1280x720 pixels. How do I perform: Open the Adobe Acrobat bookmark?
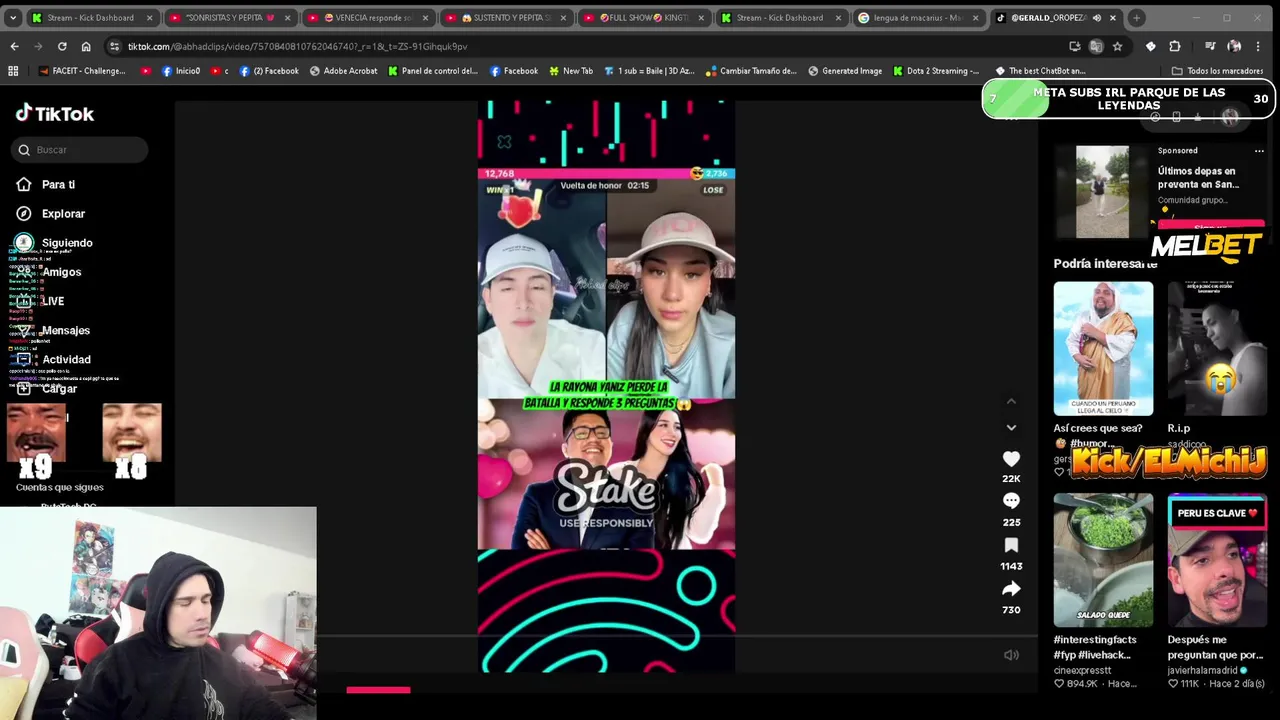click(x=344, y=71)
